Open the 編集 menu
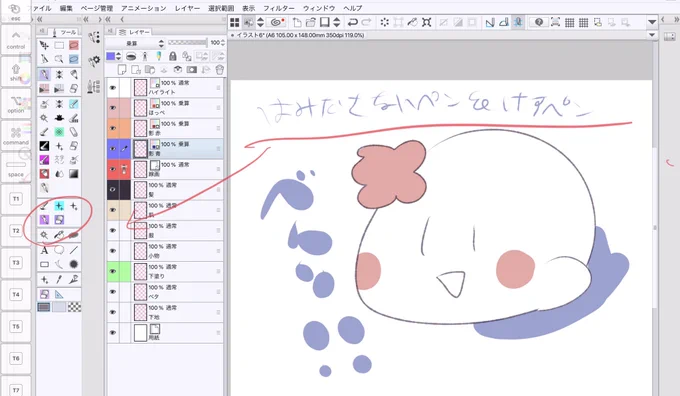 [x=66, y=8]
